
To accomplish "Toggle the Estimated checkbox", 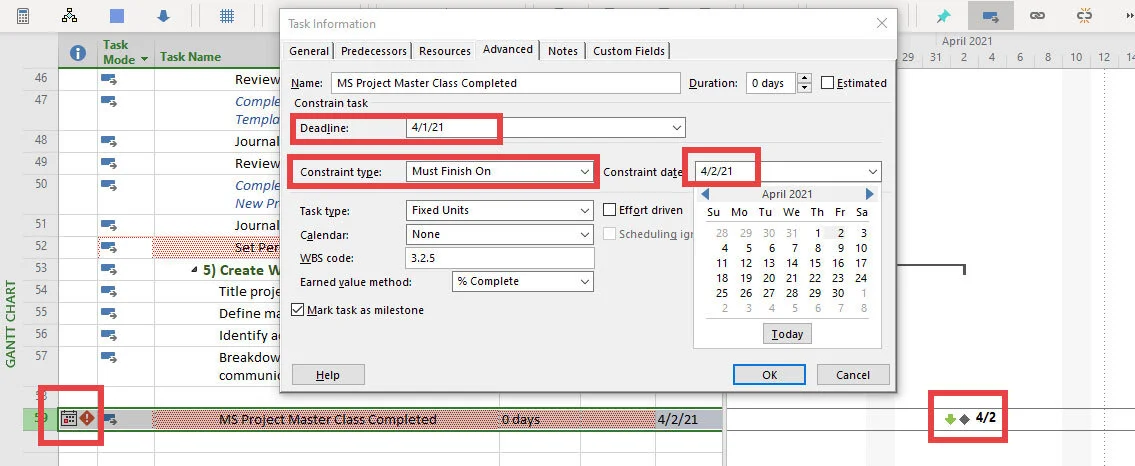I will click(827, 83).
